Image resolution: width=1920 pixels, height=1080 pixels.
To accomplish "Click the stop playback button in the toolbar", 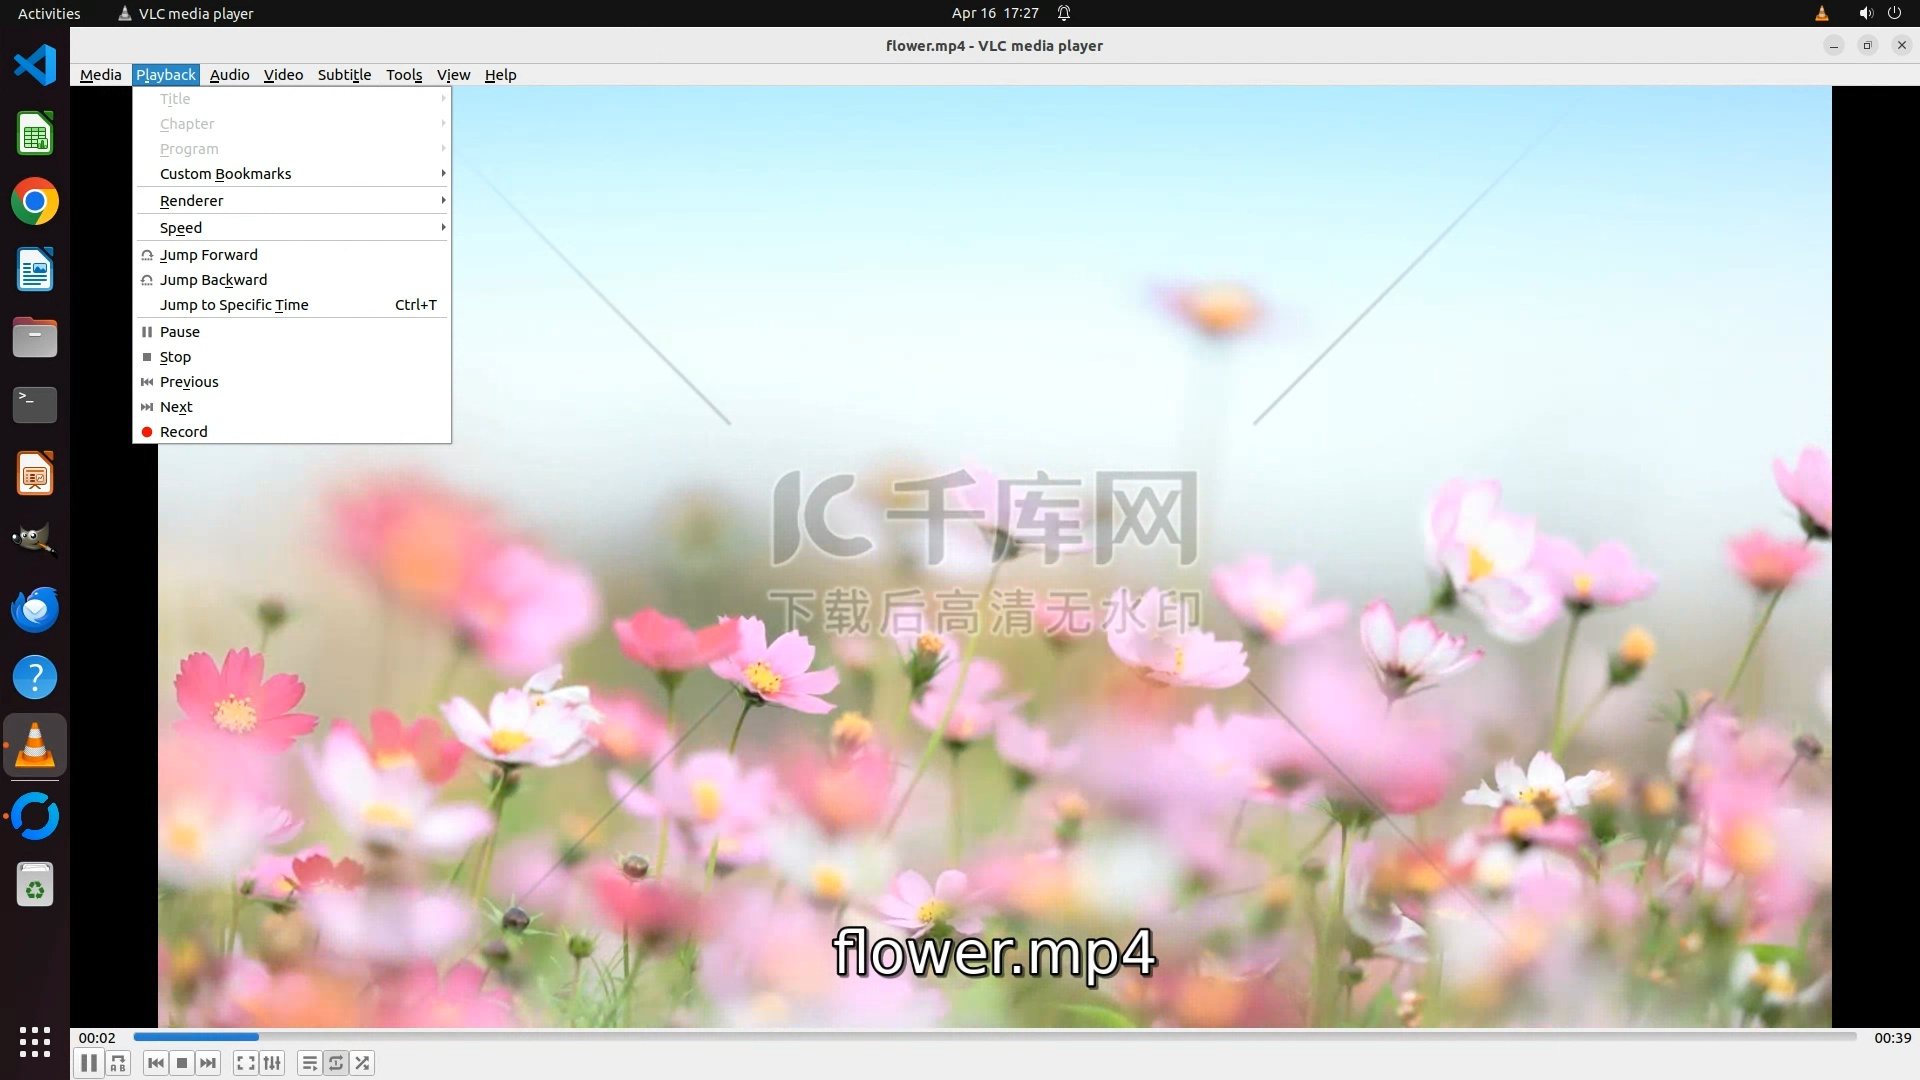I will click(181, 1063).
